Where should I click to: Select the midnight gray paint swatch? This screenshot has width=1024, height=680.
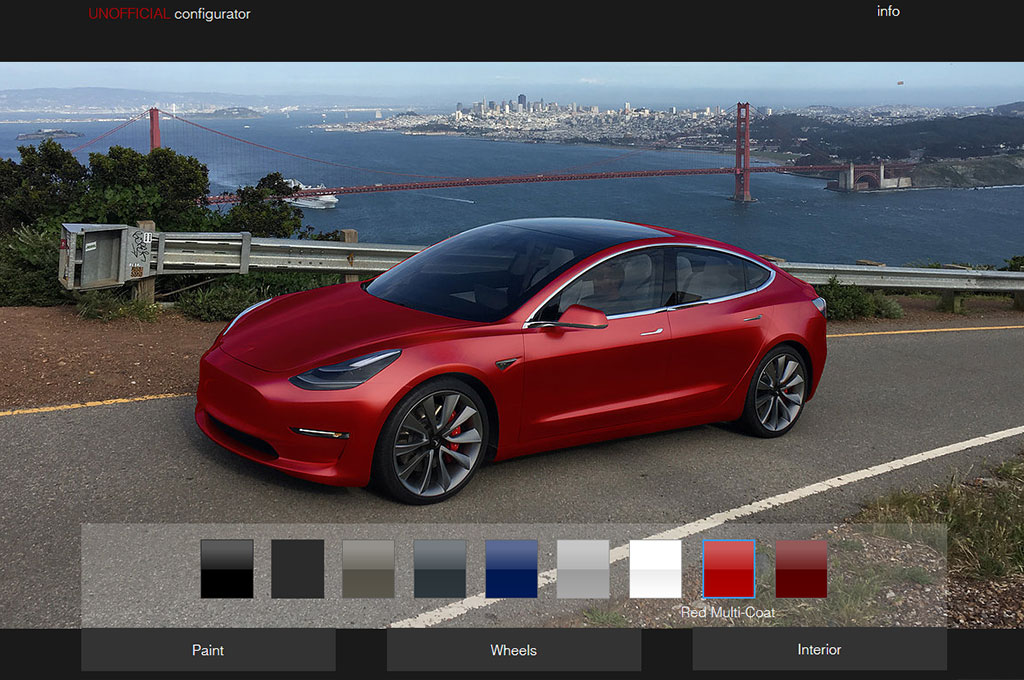pyautogui.click(x=440, y=569)
